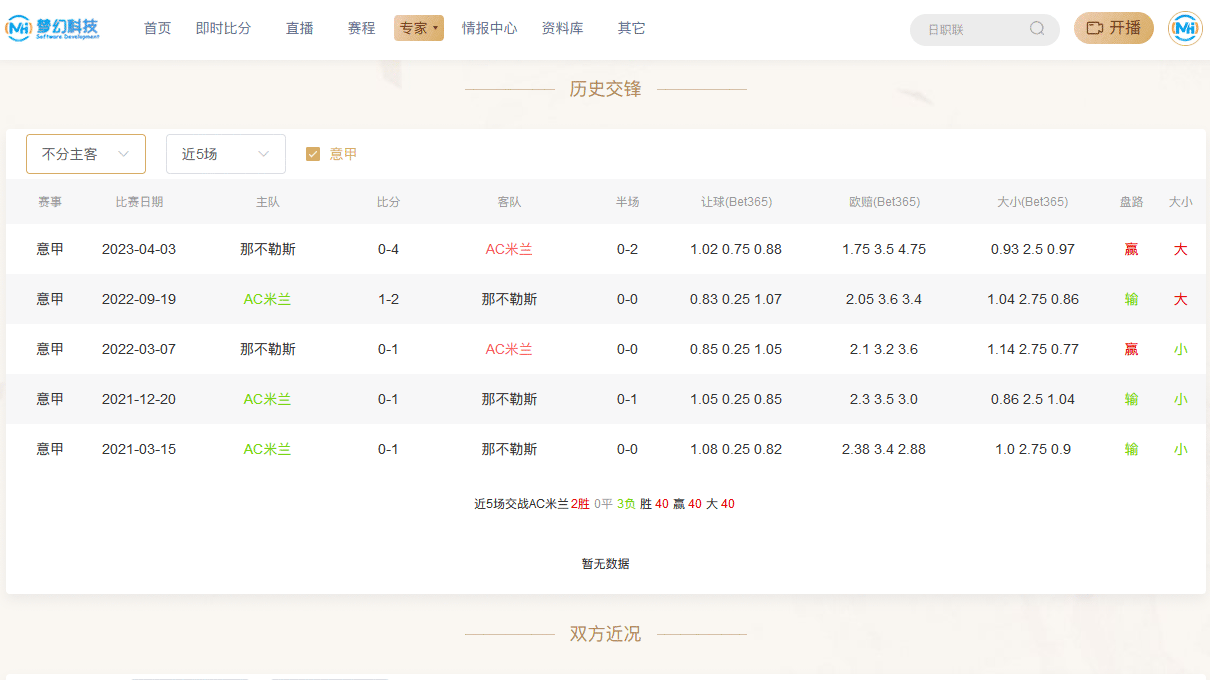Click the 盘路 column header
Viewport: 1210px width, 680px height.
tap(1131, 202)
